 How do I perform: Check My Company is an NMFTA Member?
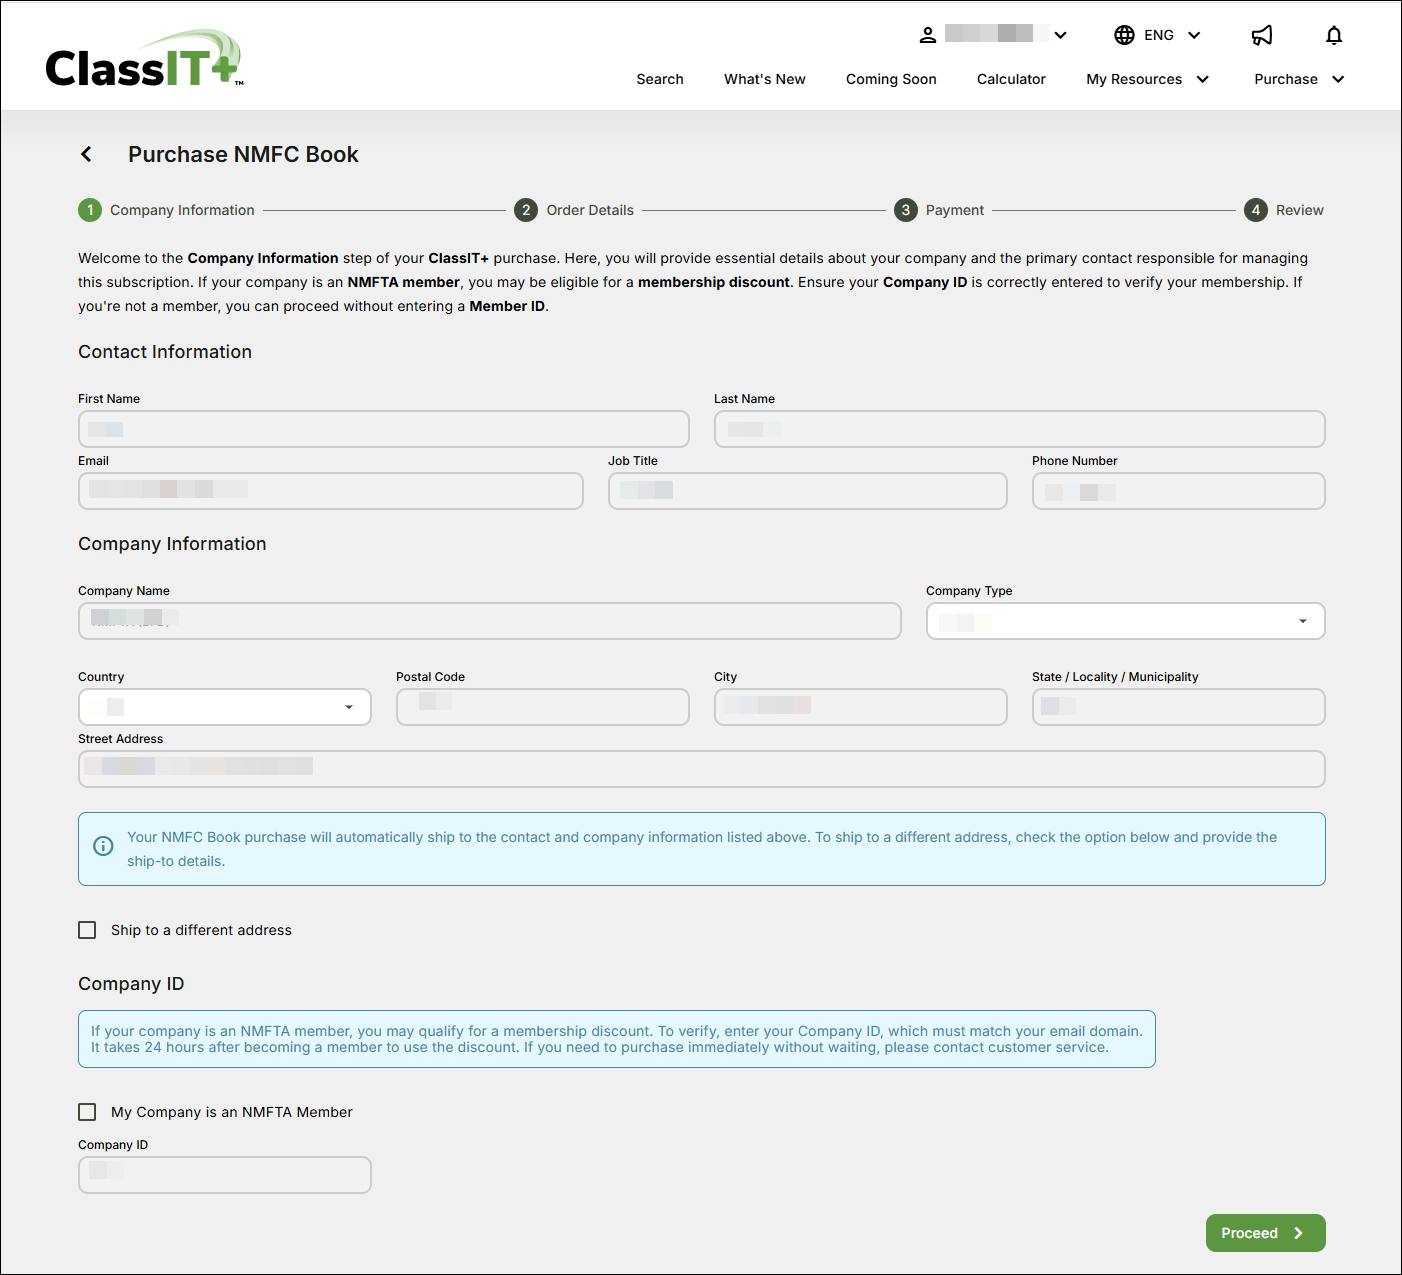pyautogui.click(x=87, y=1112)
